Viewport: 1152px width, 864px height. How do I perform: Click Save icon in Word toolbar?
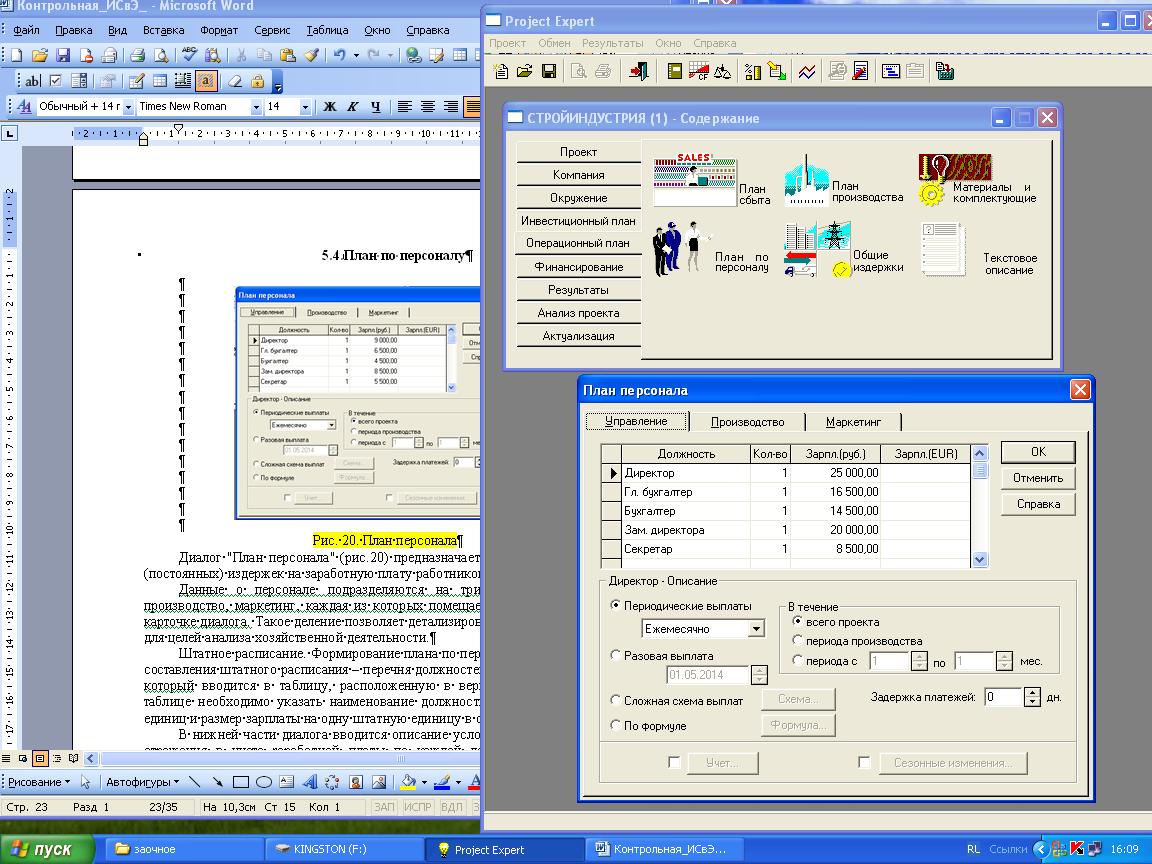point(63,55)
